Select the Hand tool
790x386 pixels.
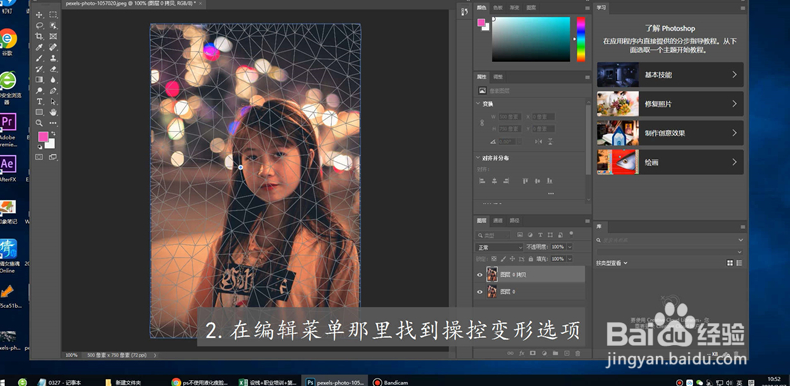click(53, 112)
